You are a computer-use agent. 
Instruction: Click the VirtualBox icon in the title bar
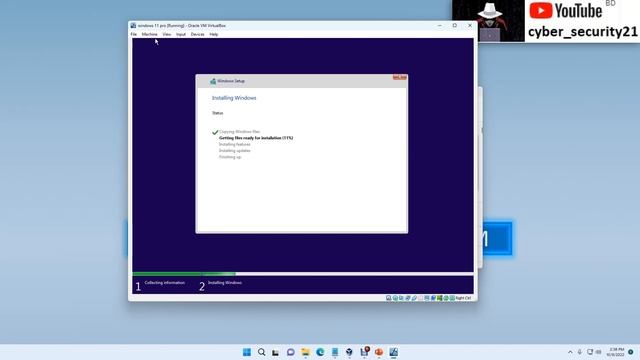133,25
